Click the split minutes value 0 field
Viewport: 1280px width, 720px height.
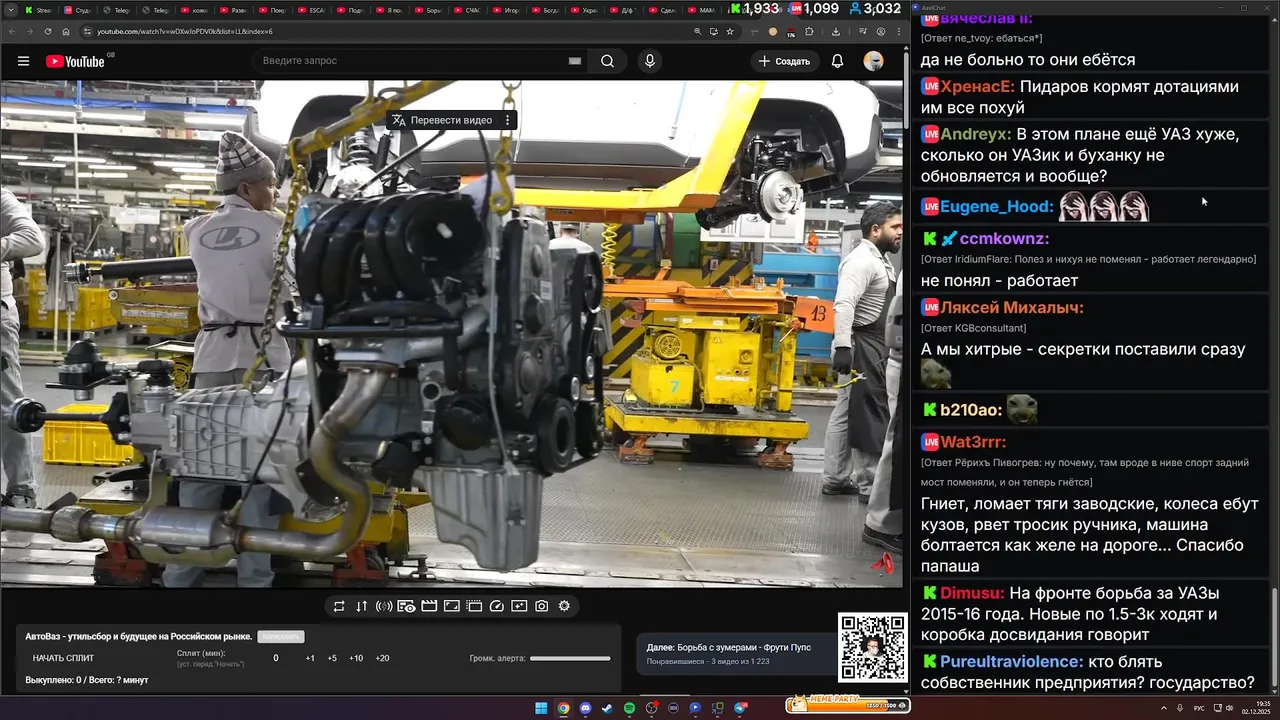pyautogui.click(x=276, y=658)
